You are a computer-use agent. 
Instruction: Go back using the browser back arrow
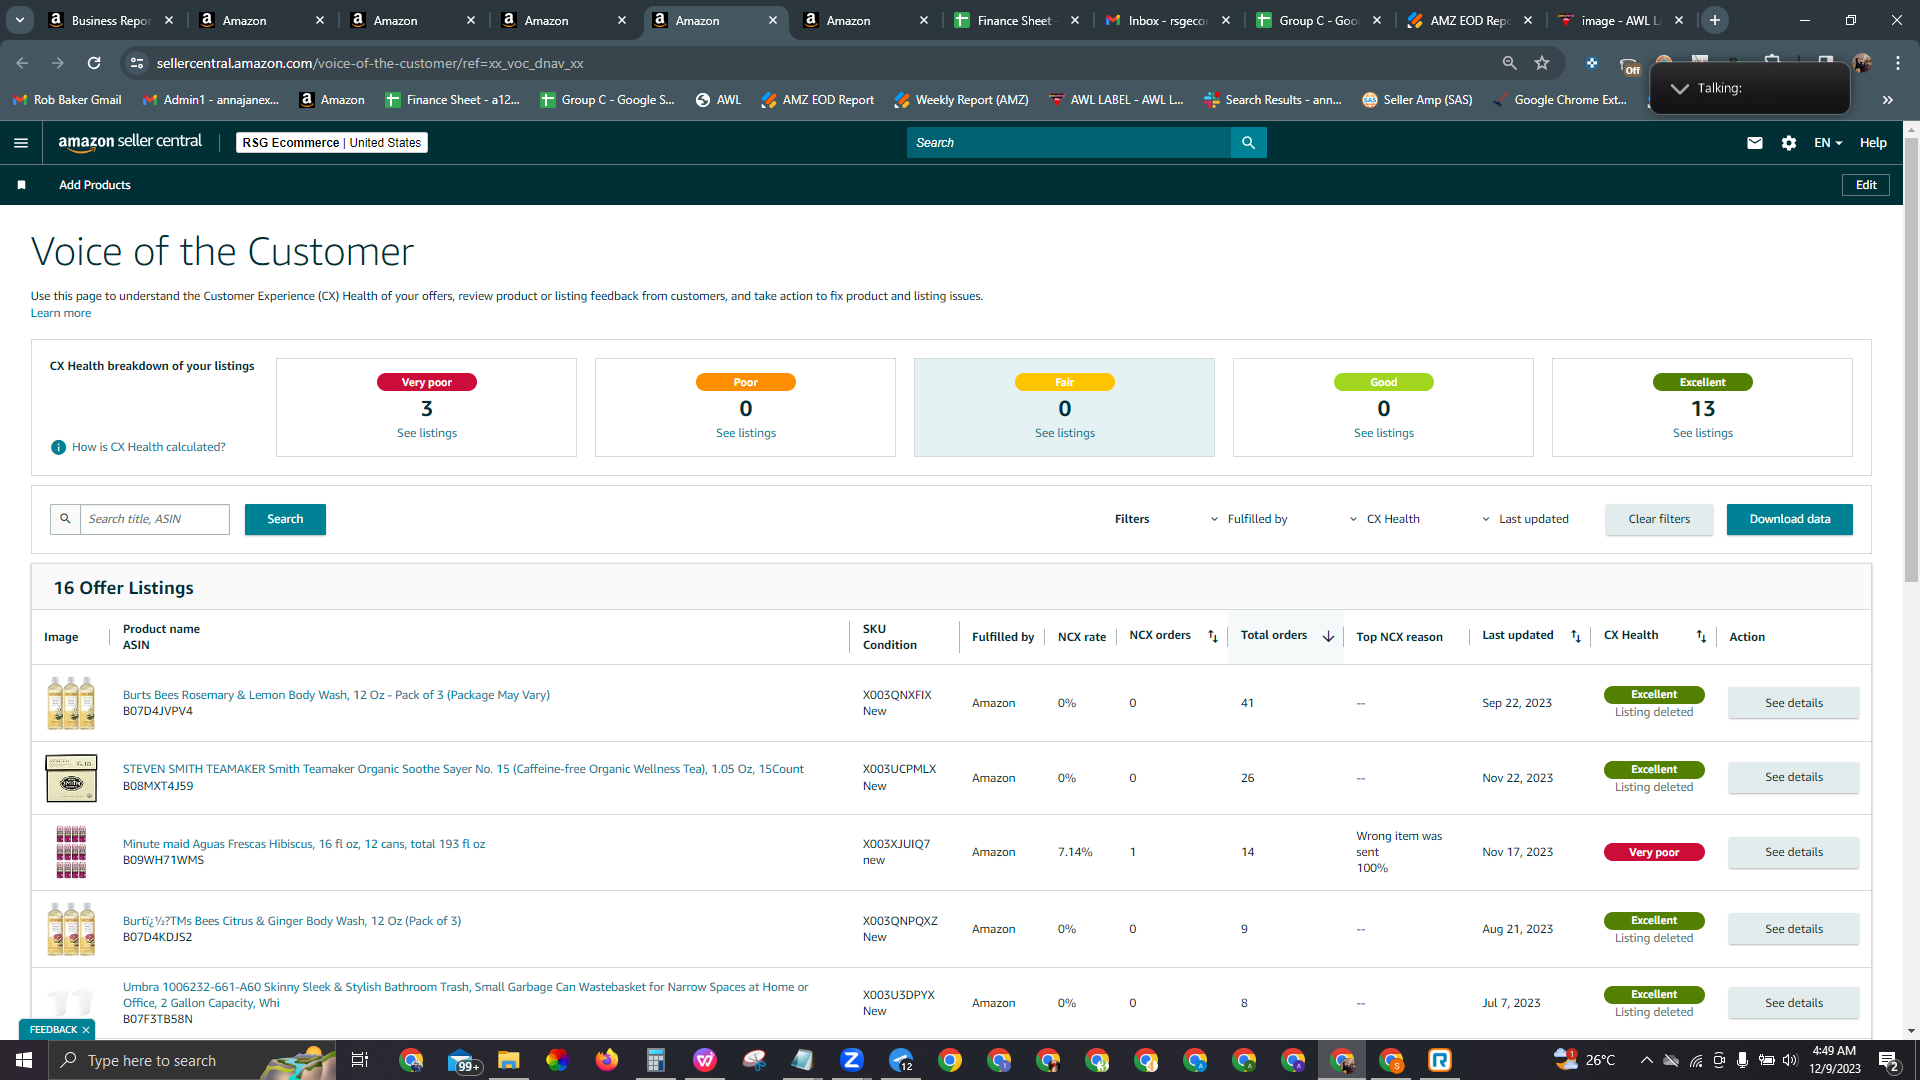point(22,63)
